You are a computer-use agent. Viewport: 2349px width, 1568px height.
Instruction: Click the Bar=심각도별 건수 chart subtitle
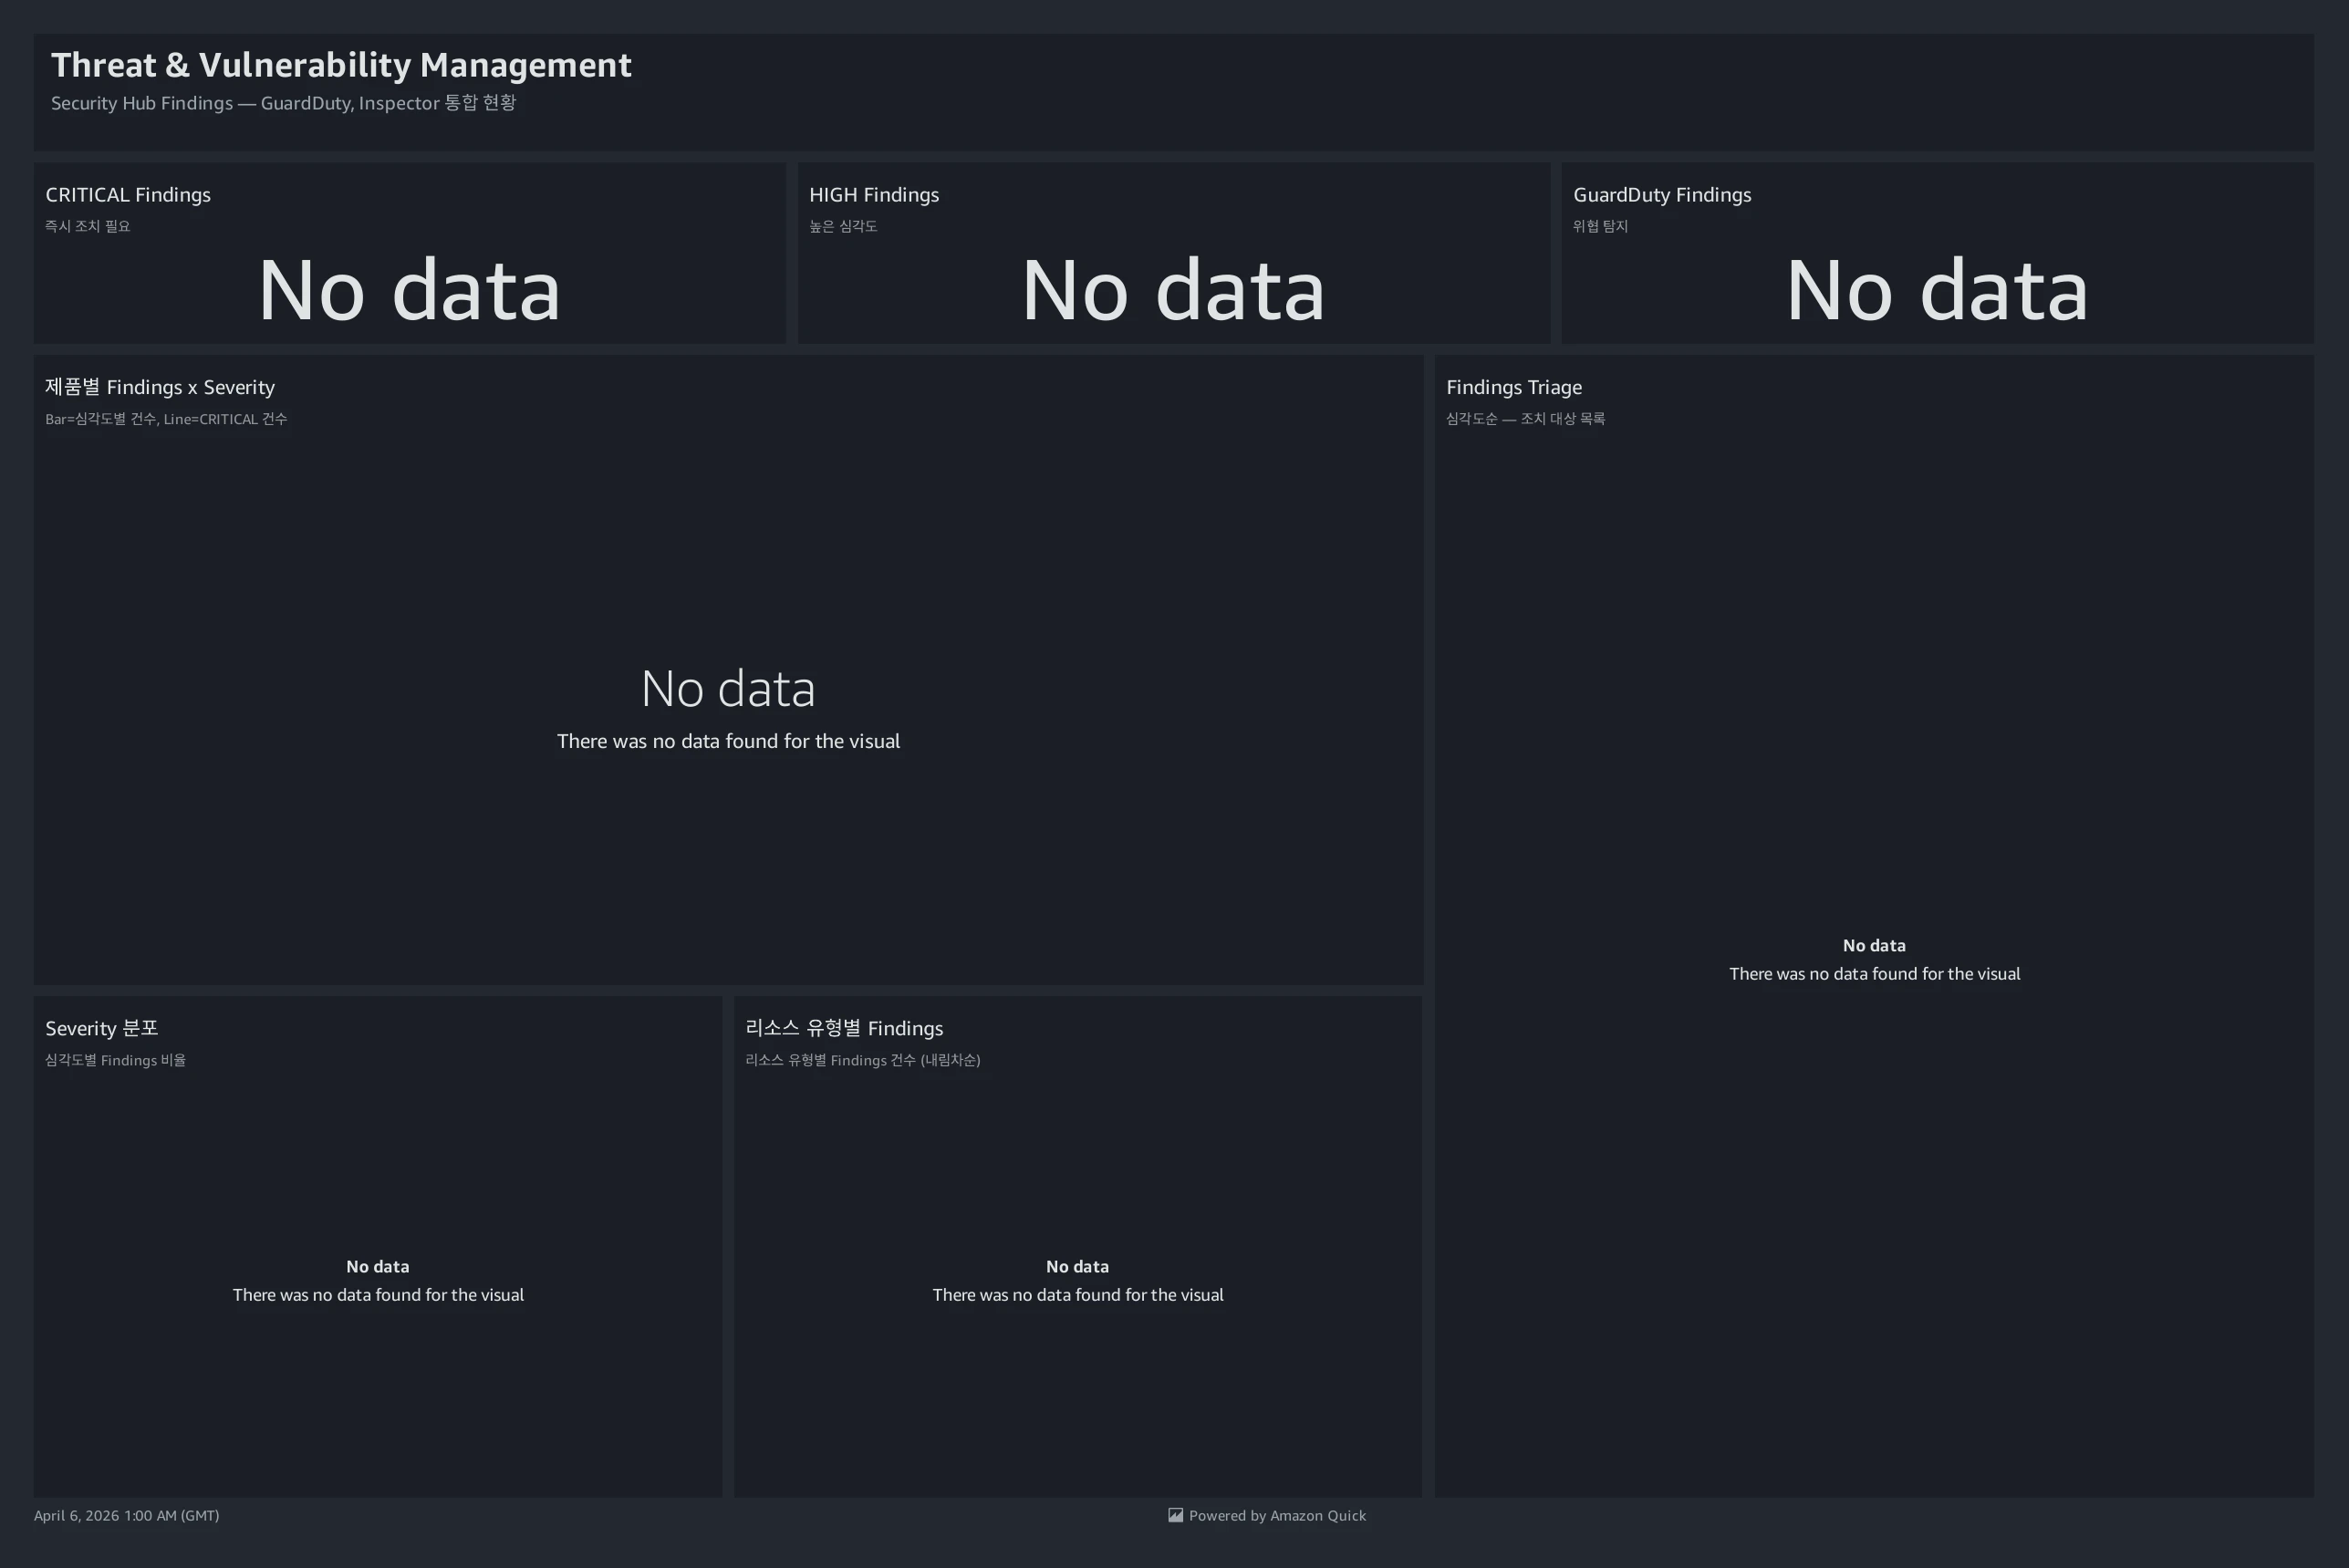[x=166, y=419]
